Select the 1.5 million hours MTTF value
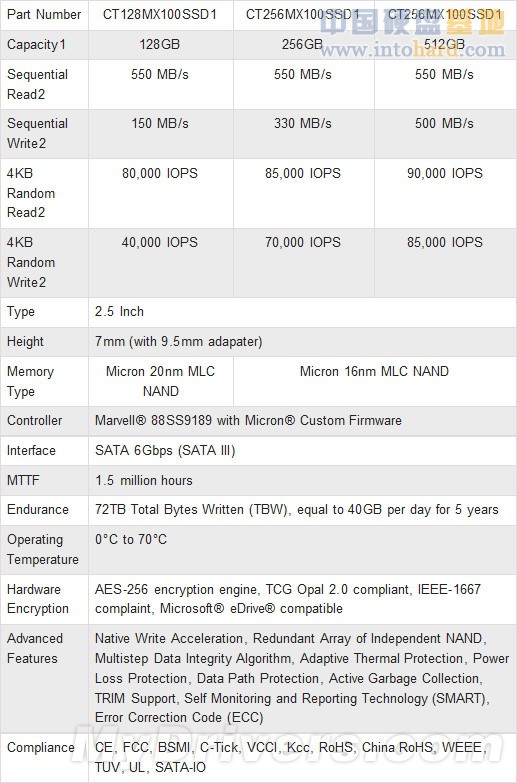517x783 pixels. [x=144, y=480]
